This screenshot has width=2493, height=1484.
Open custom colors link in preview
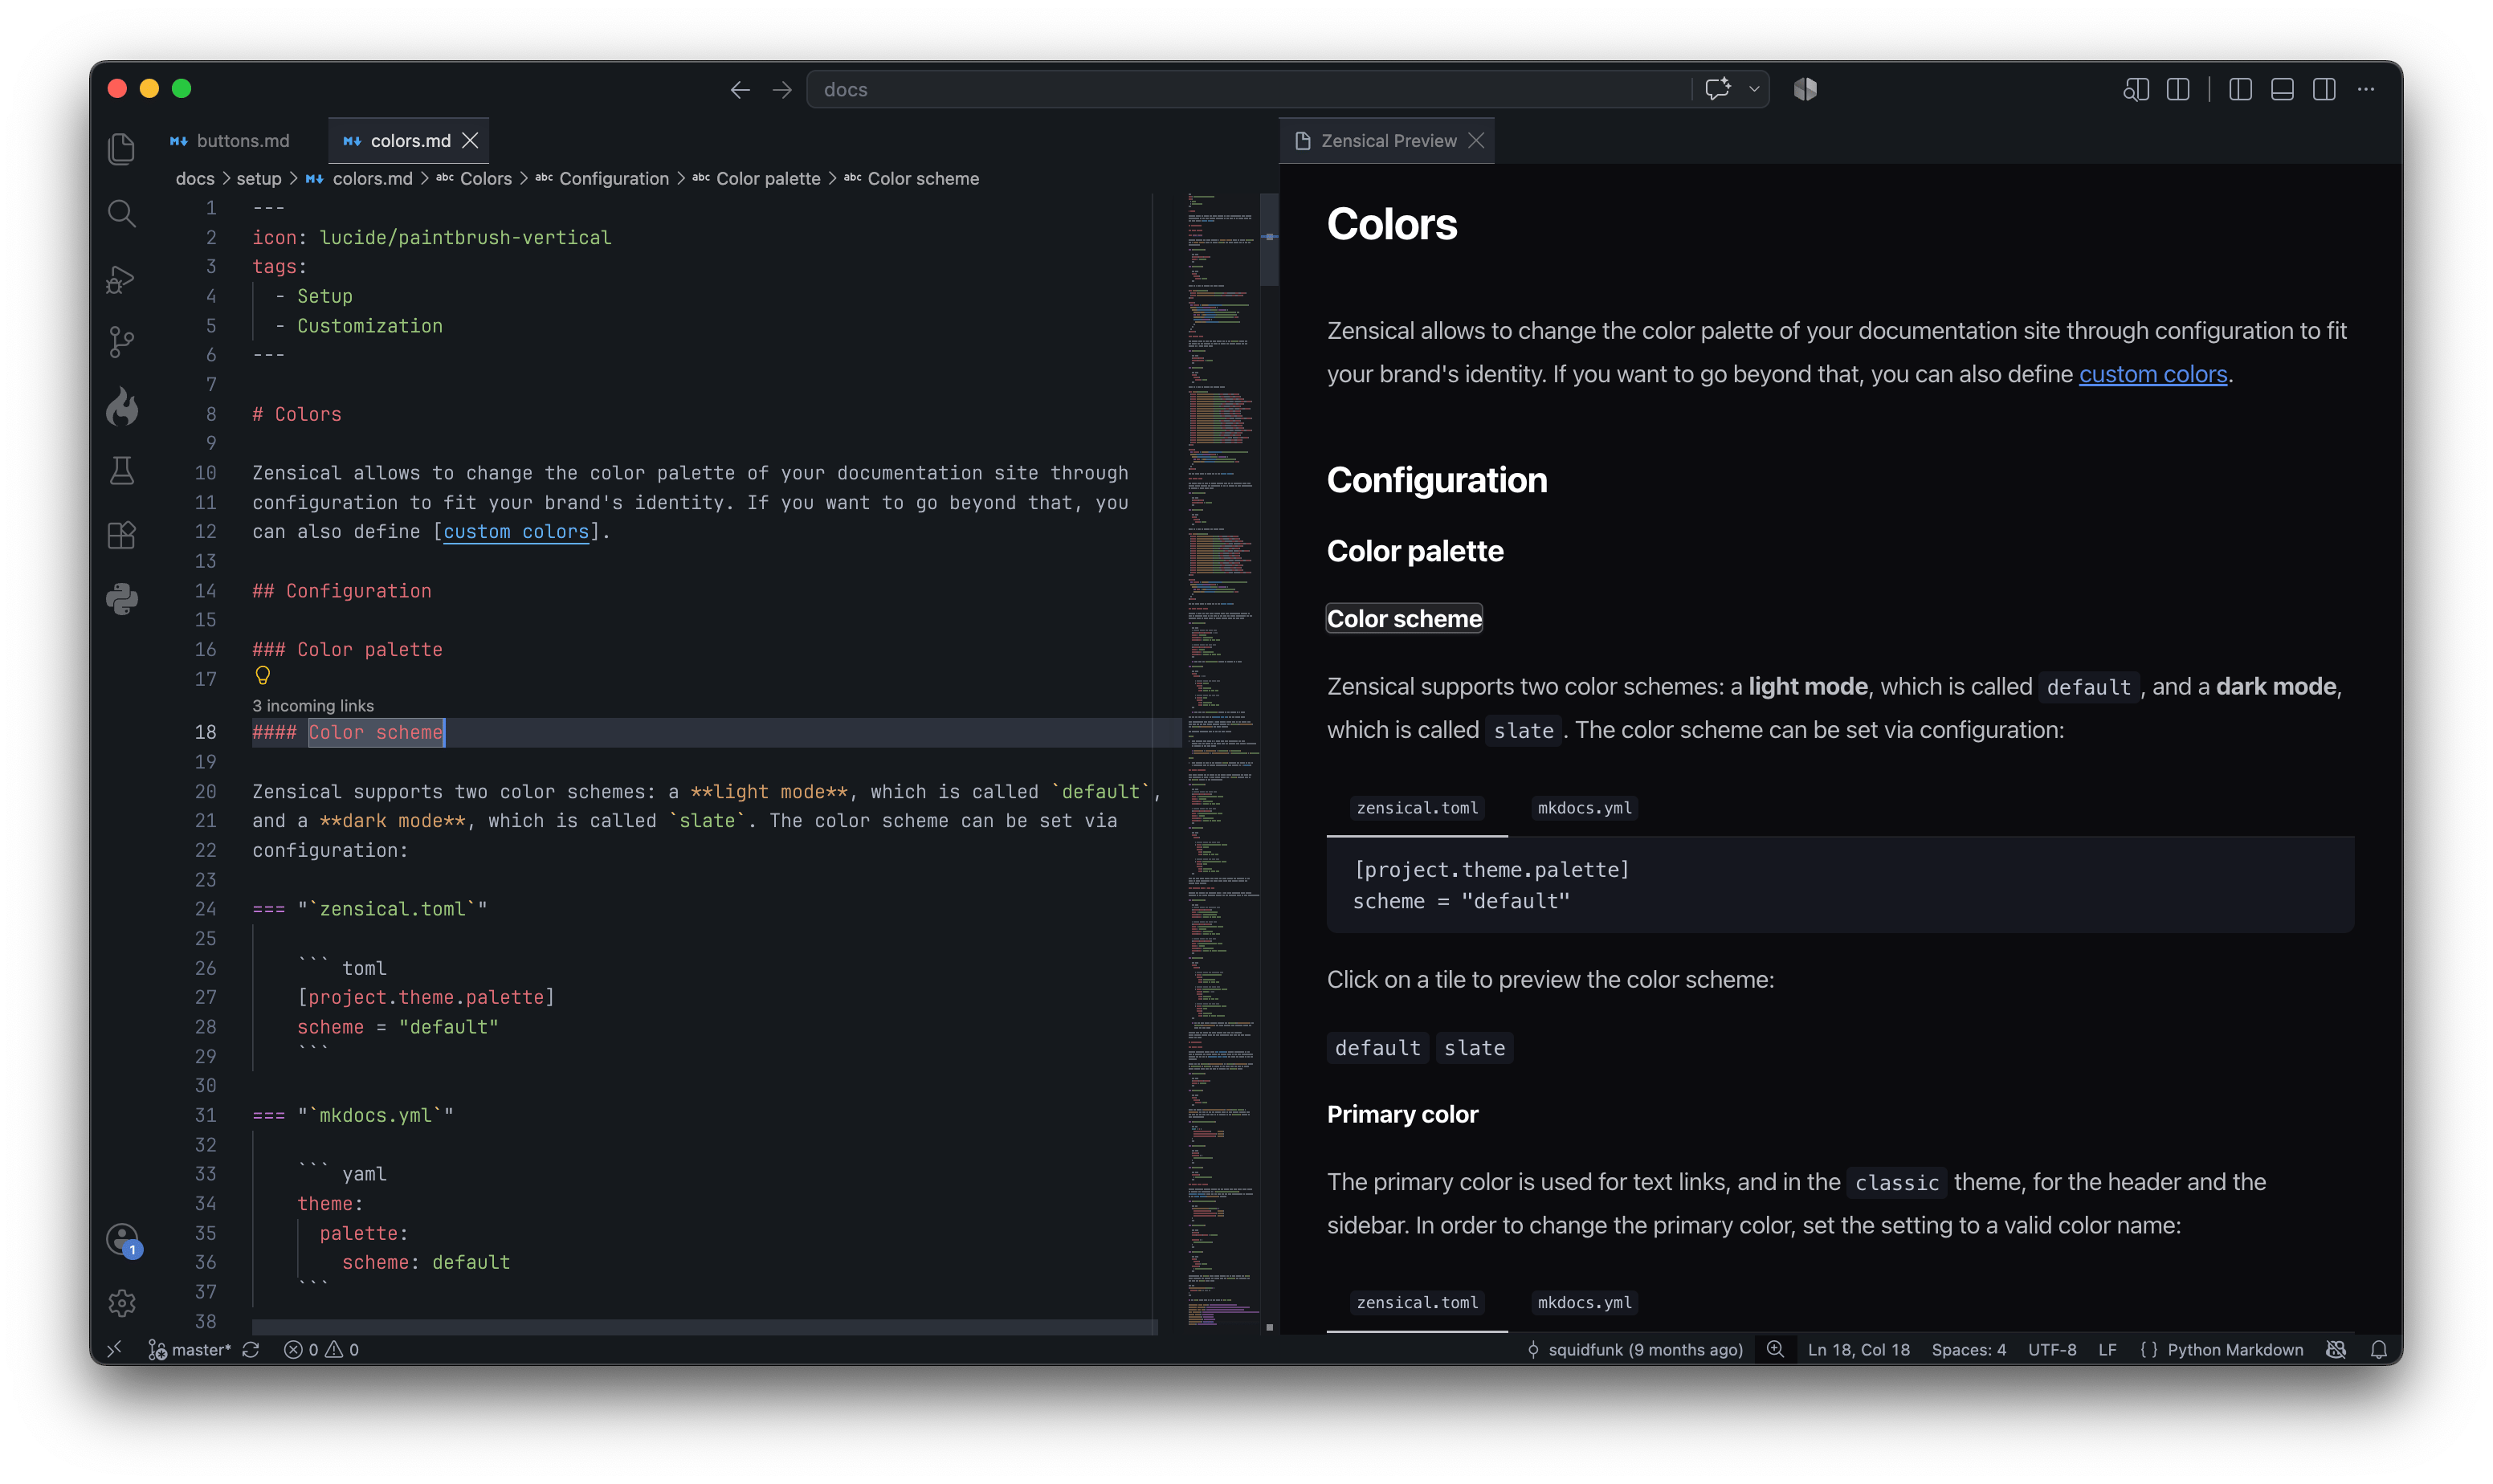pyautogui.click(x=2153, y=374)
